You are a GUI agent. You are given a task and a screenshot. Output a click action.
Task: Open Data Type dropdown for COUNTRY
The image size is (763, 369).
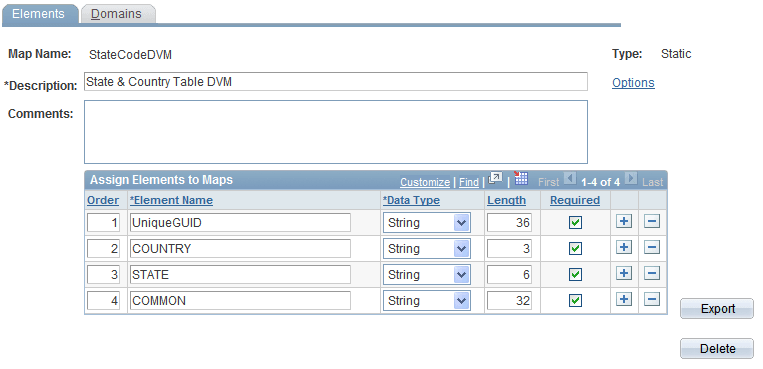point(426,249)
